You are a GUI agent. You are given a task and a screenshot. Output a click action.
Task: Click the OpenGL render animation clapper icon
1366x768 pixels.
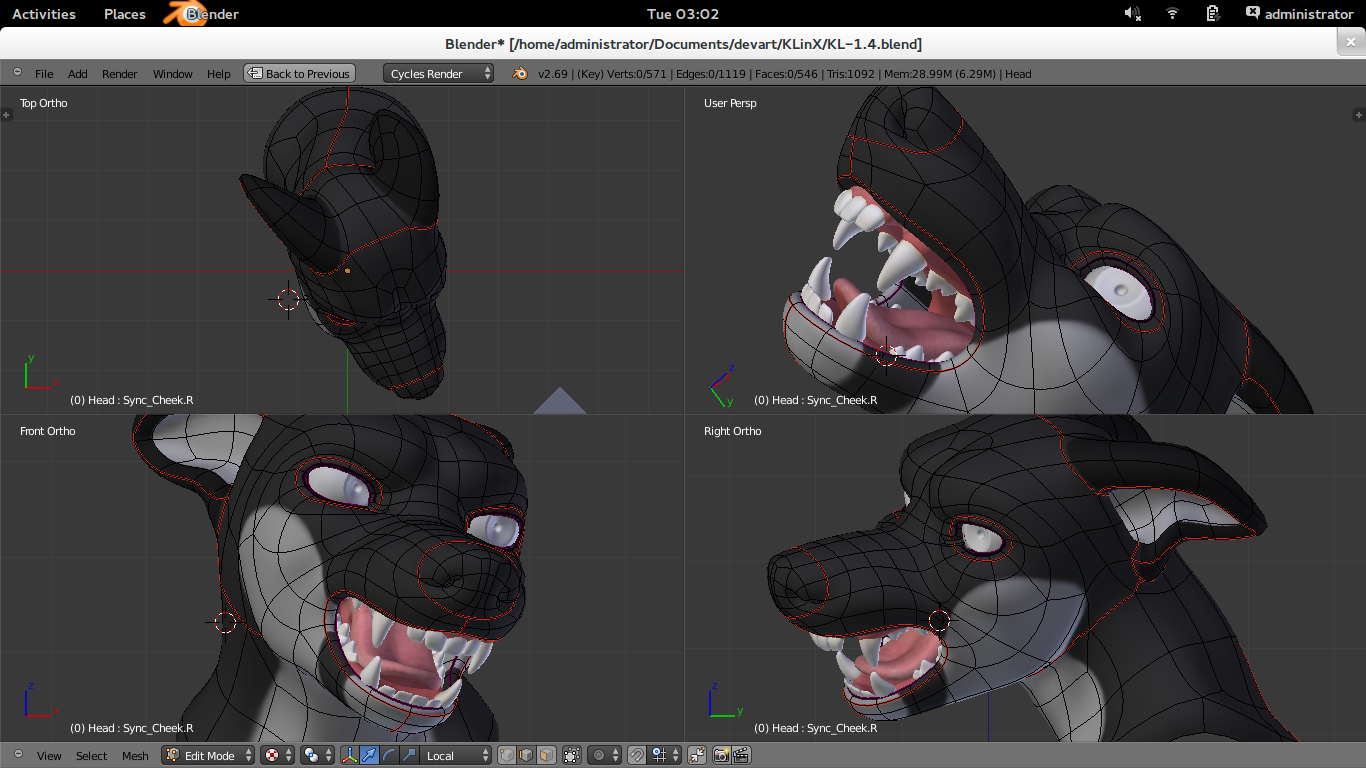click(741, 755)
